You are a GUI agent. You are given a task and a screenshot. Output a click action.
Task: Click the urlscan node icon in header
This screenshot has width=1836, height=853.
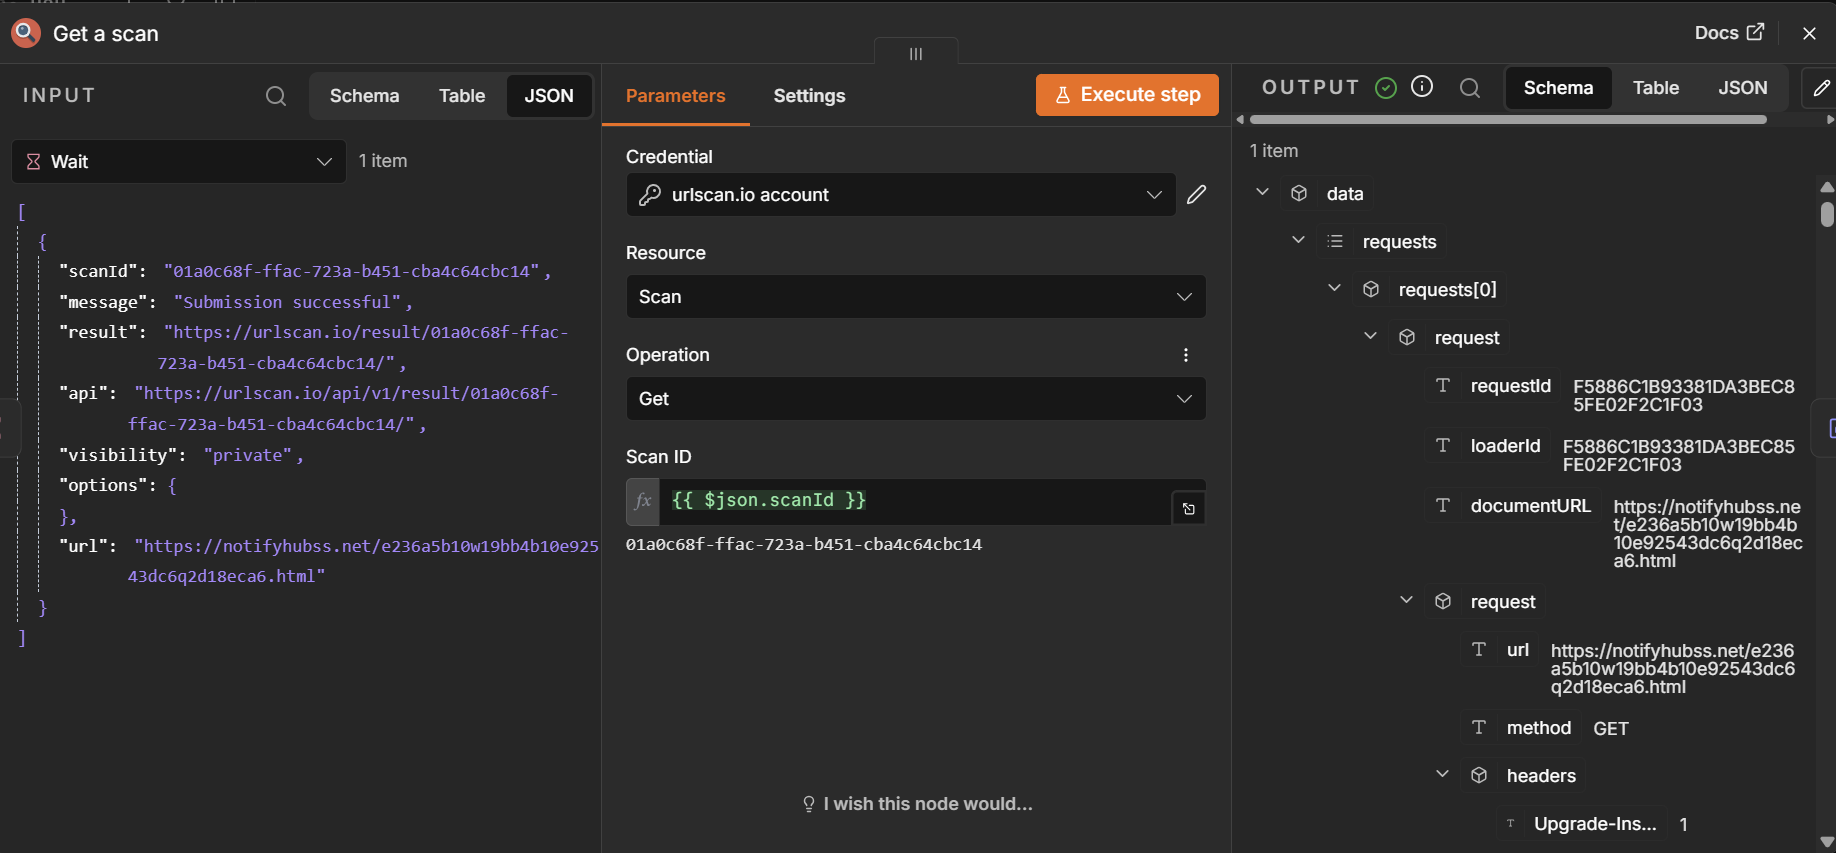26,33
